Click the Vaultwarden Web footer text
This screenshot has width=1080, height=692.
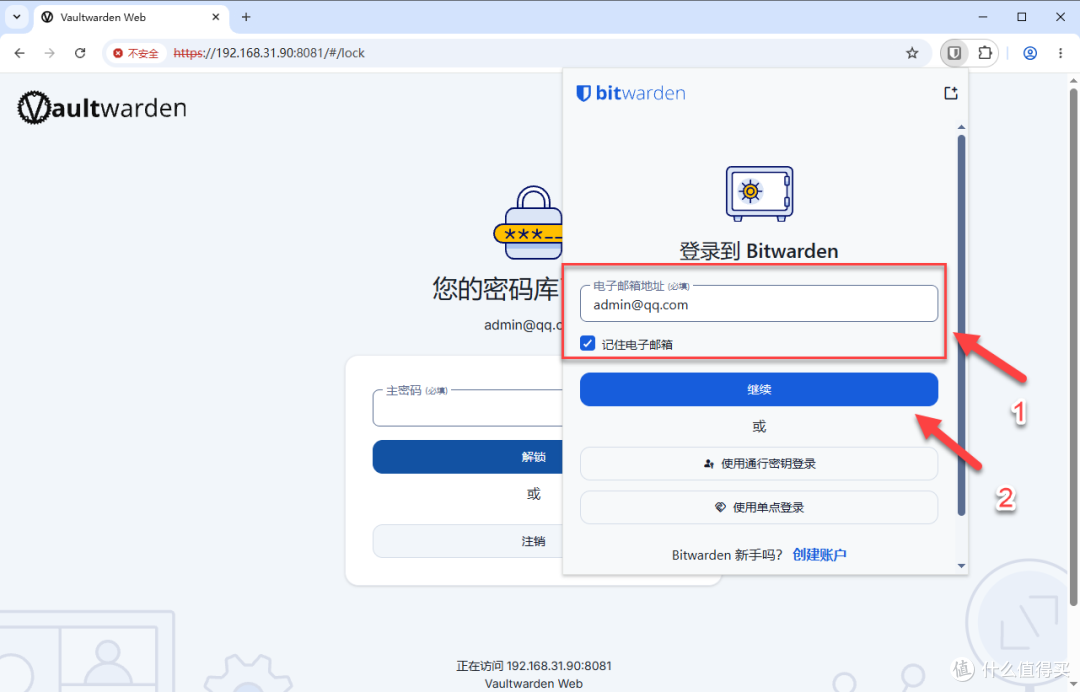534,684
